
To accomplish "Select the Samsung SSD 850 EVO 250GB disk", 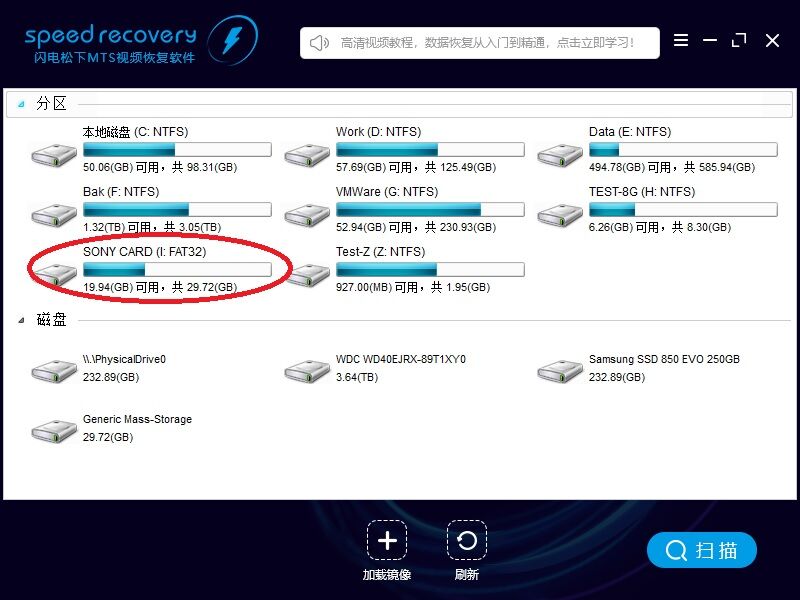I will point(560,371).
